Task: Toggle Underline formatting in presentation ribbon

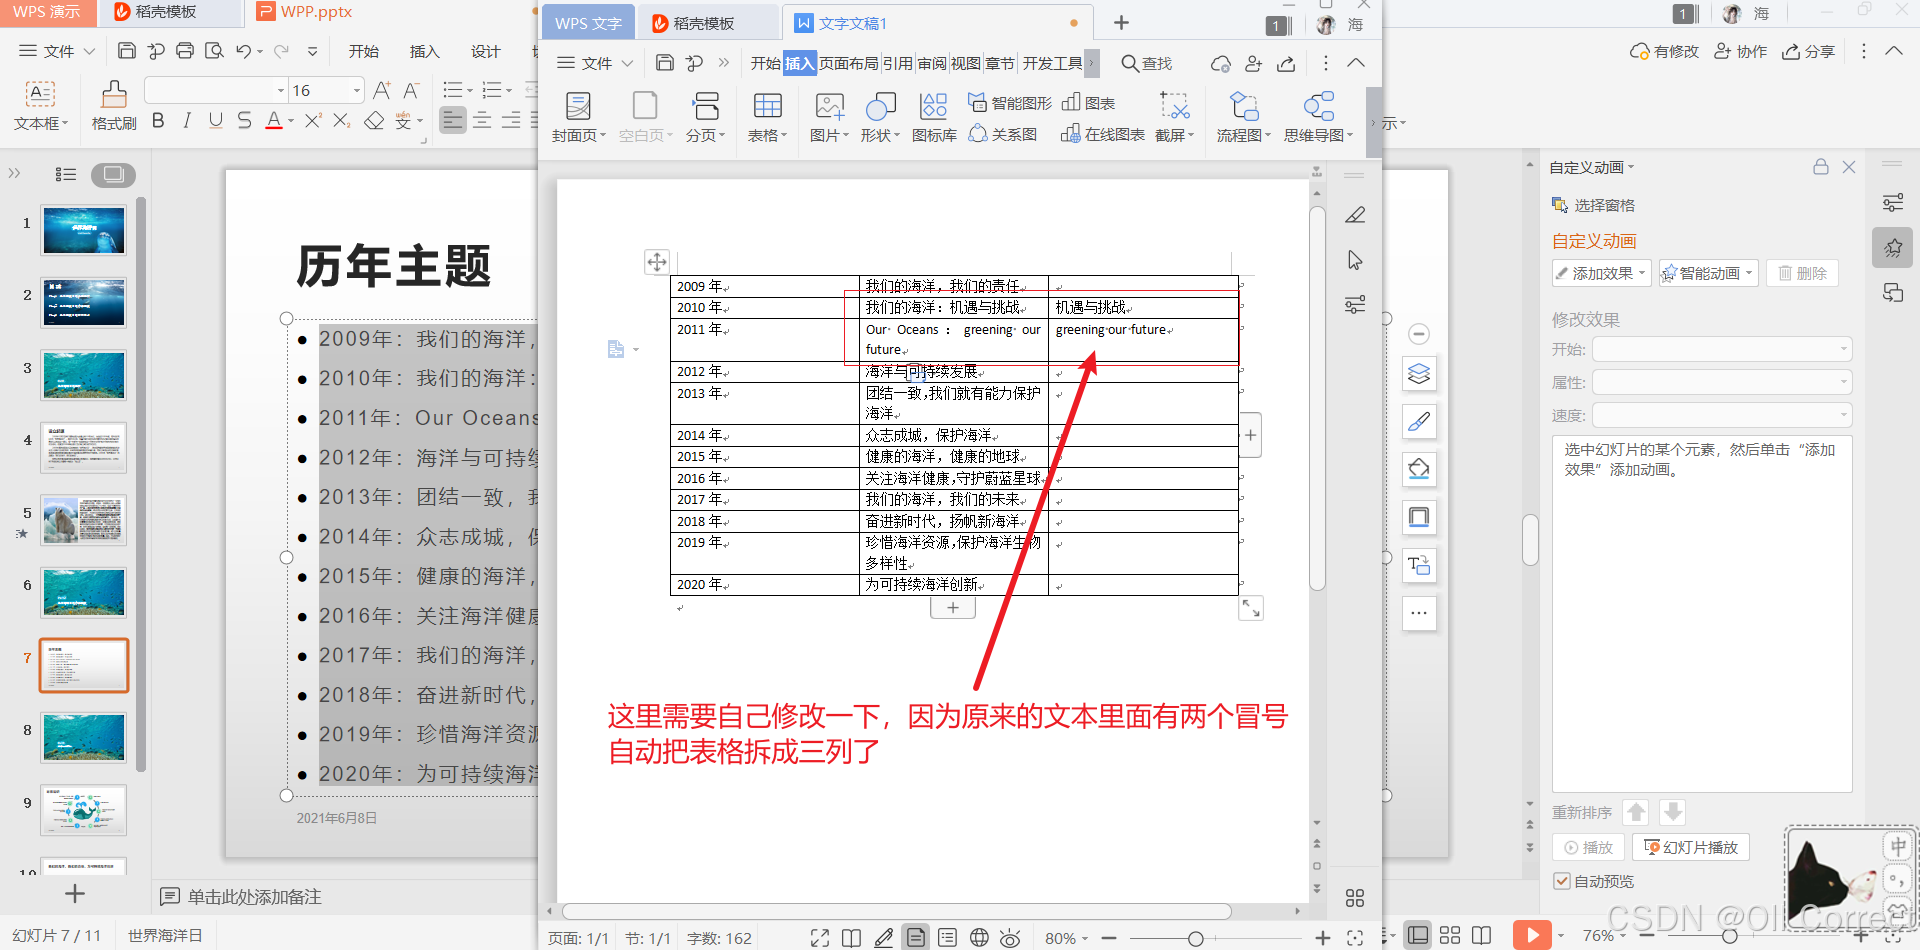Action: point(216,121)
